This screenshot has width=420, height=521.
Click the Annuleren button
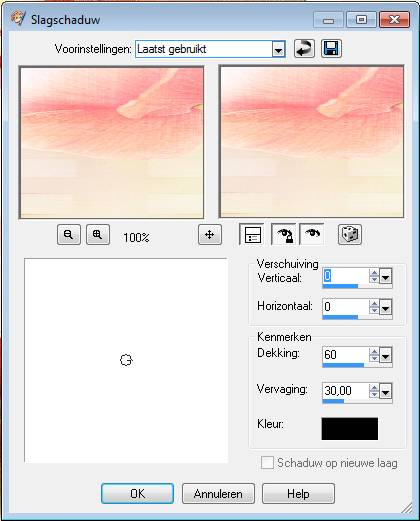(218, 493)
